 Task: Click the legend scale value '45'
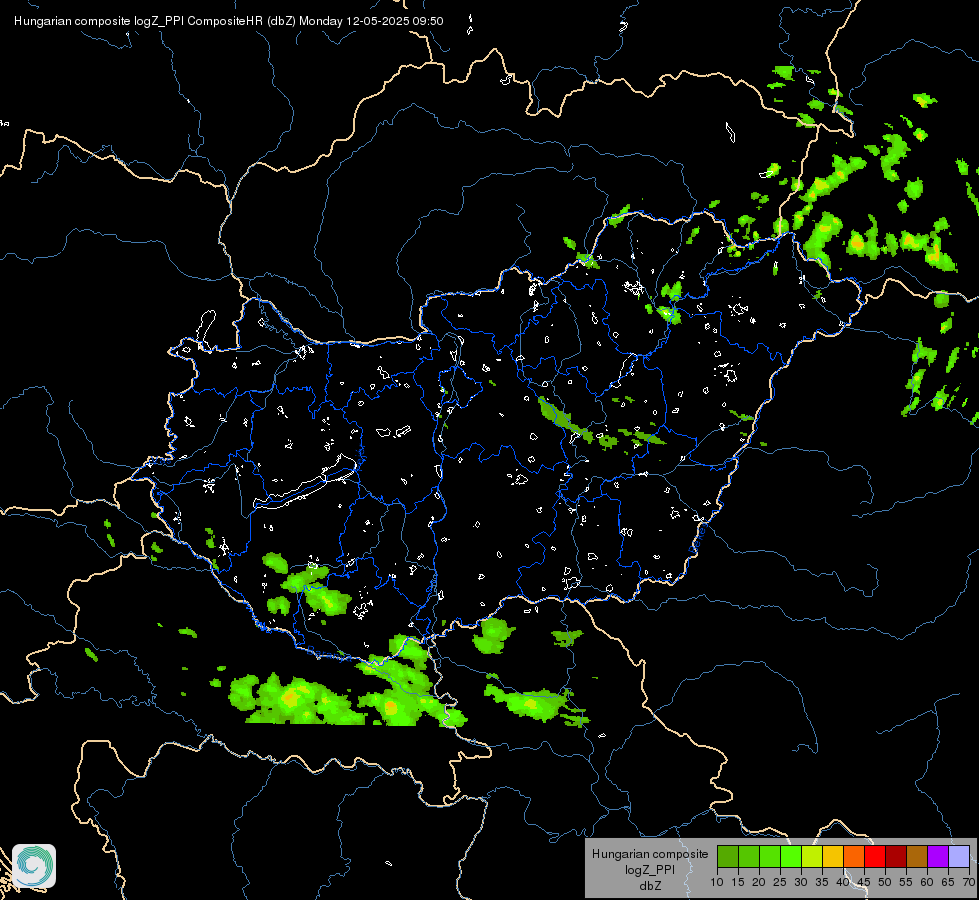tap(864, 883)
